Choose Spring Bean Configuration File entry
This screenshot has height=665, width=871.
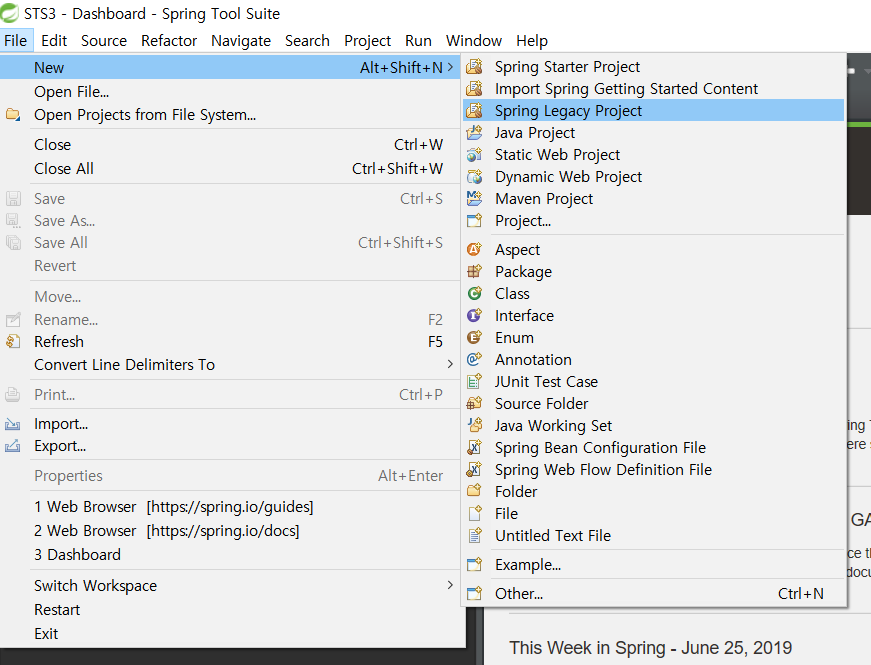coord(653,448)
